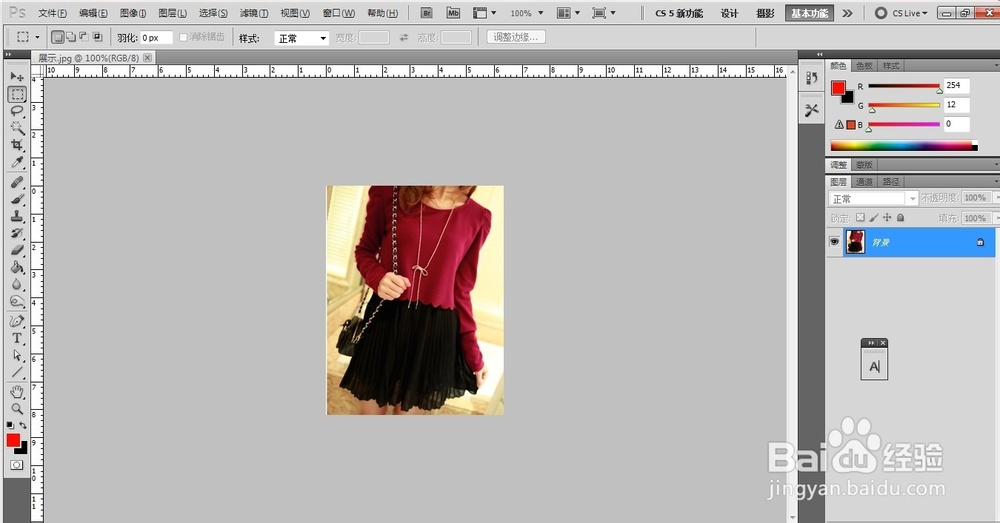Select the Zoom tool

point(17,409)
